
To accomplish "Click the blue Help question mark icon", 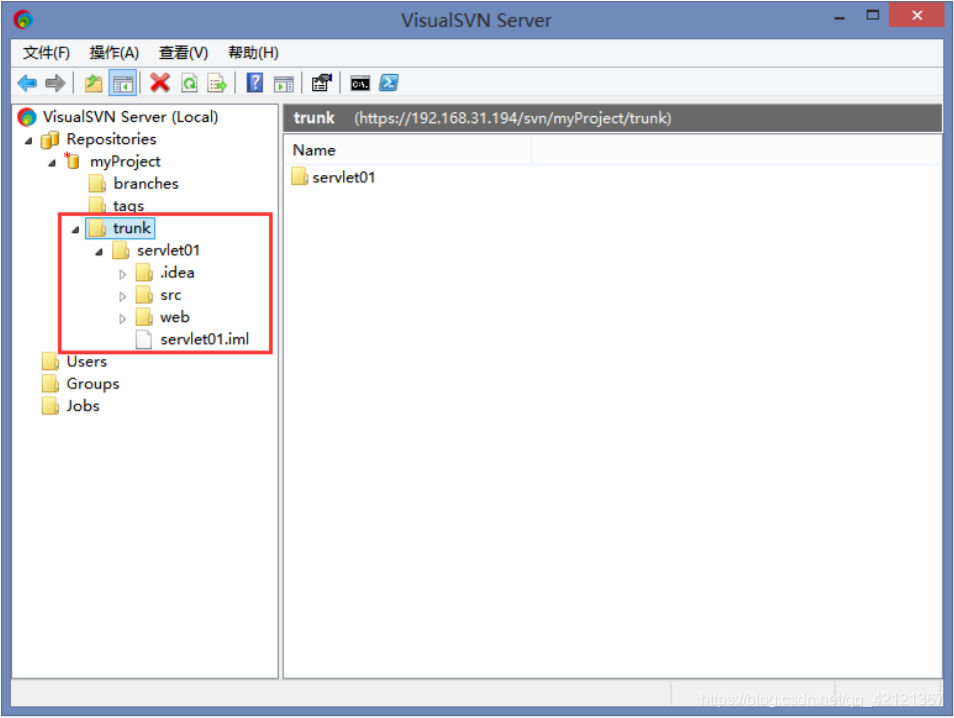I will tap(255, 83).
